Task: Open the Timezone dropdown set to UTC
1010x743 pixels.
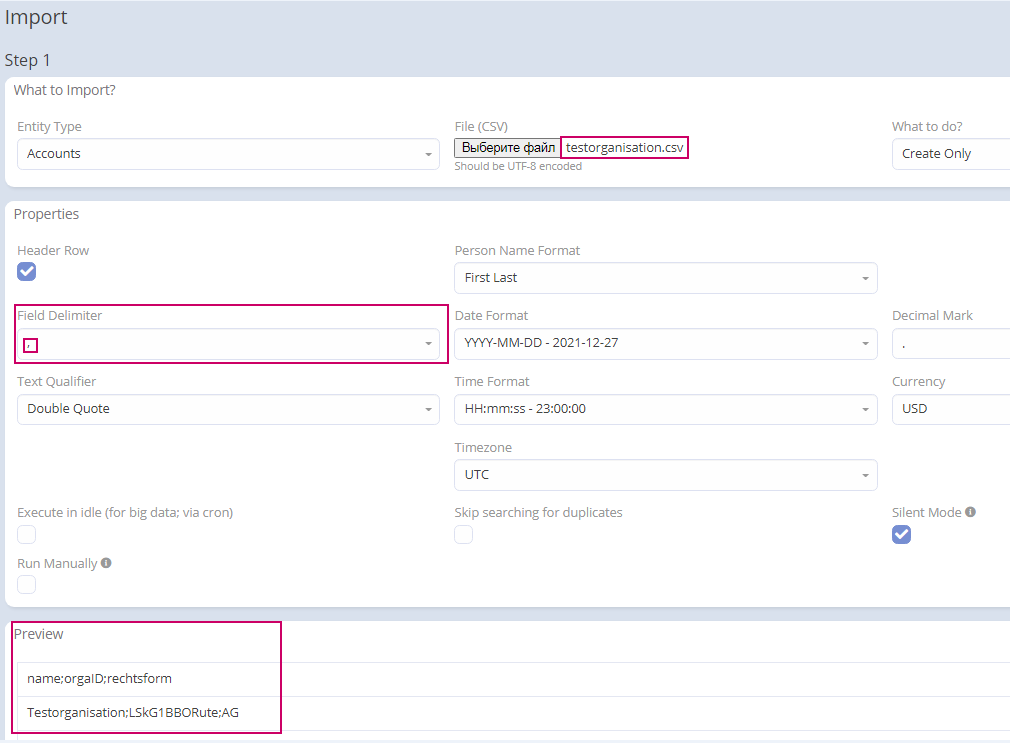Action: coord(665,475)
